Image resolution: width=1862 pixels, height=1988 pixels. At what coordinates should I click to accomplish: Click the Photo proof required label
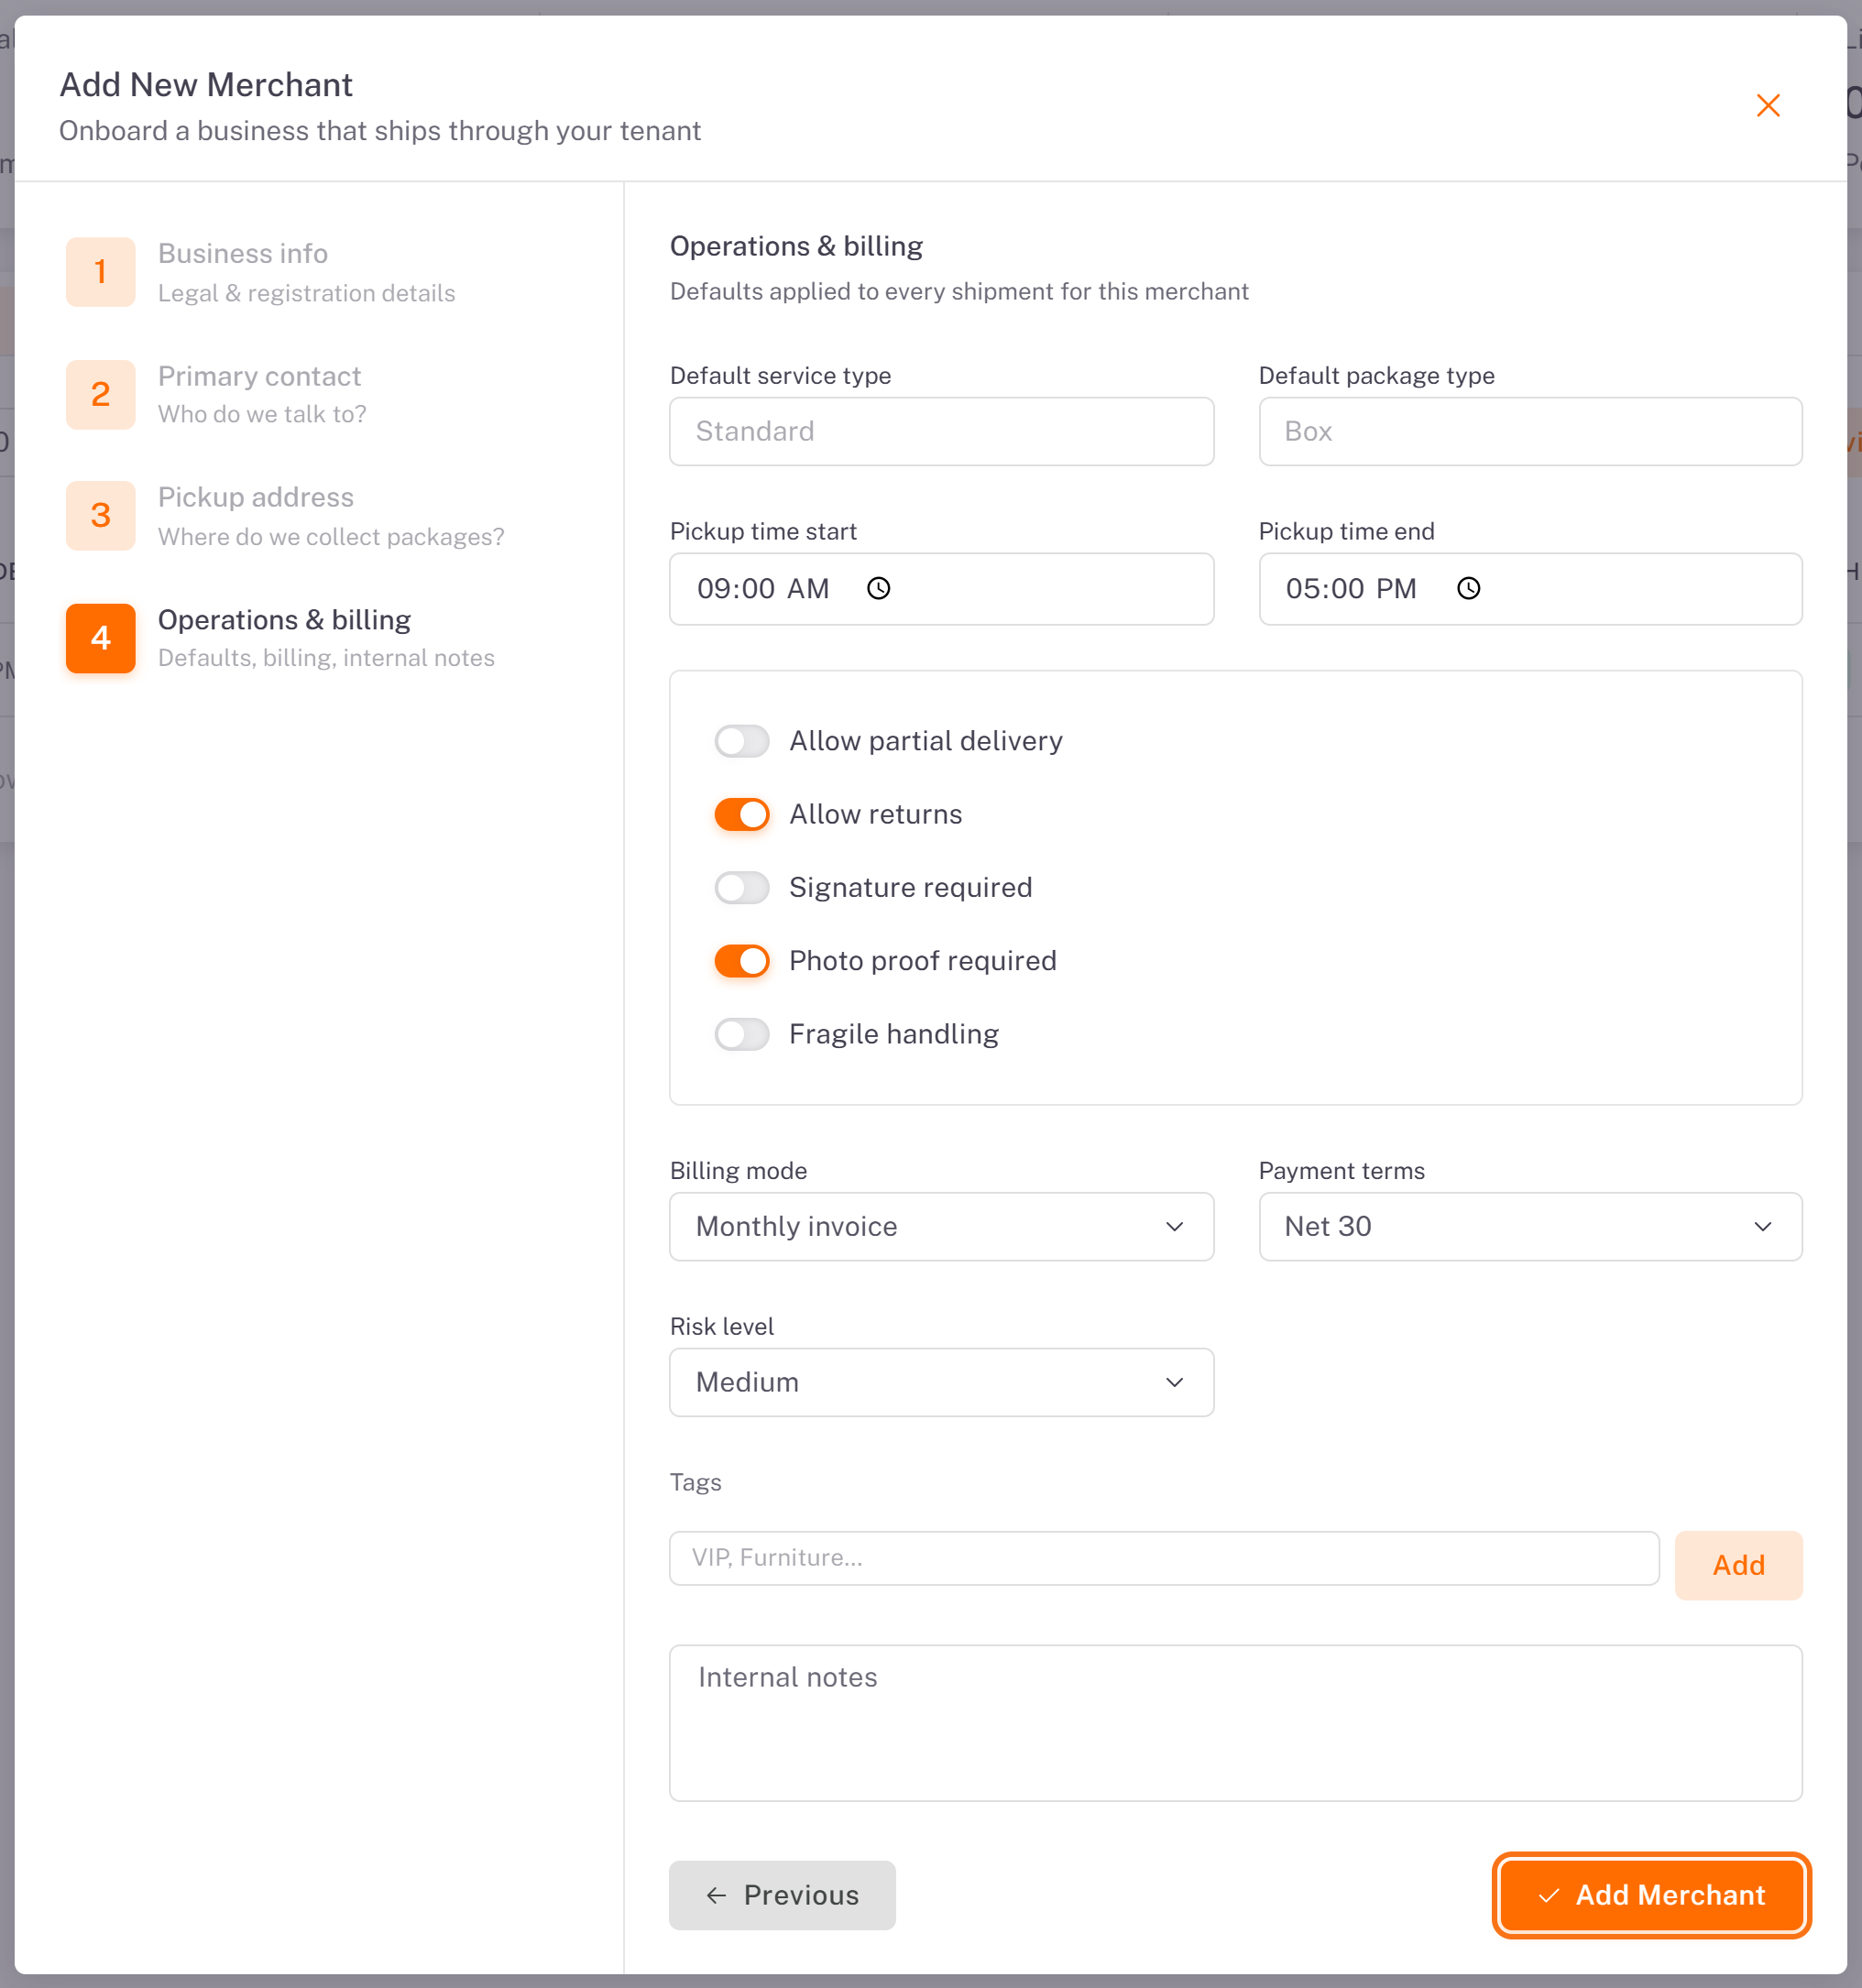pyautogui.click(x=922, y=961)
